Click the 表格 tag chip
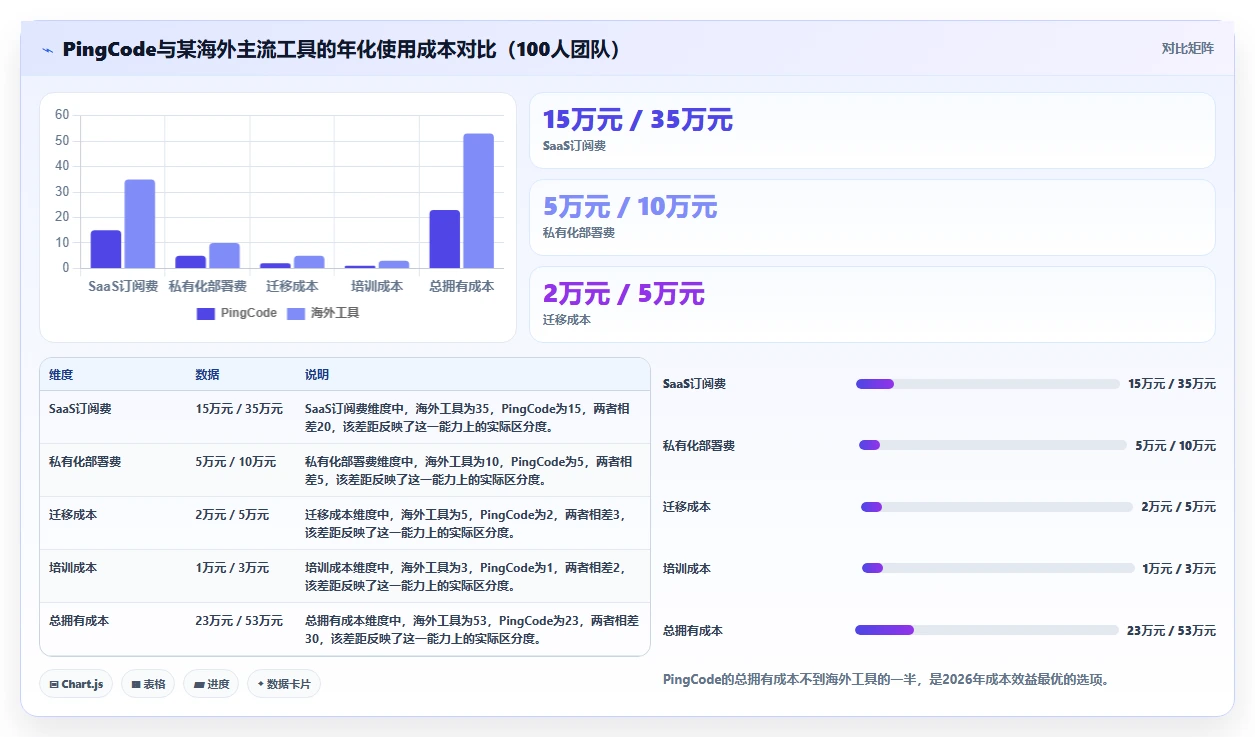 pos(148,684)
